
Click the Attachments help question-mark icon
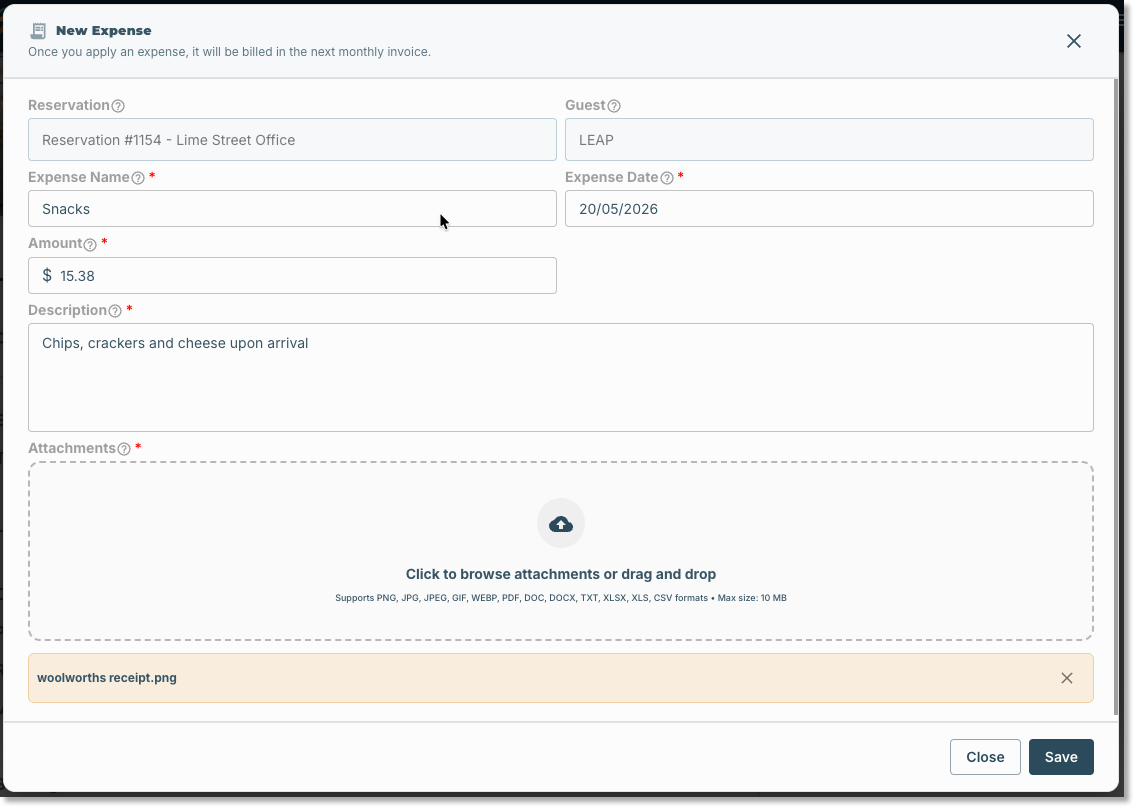124,449
